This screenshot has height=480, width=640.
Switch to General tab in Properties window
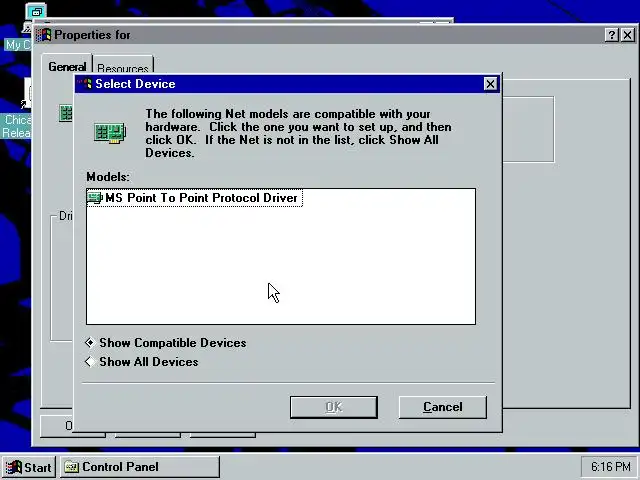click(67, 67)
